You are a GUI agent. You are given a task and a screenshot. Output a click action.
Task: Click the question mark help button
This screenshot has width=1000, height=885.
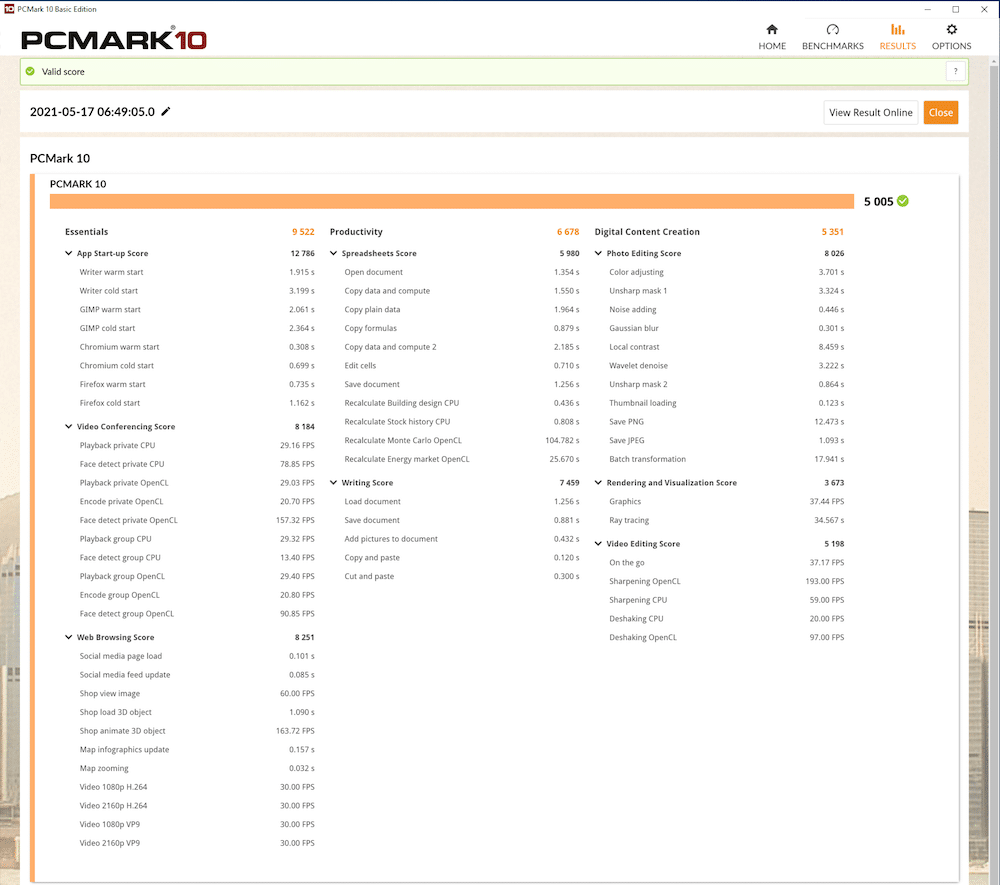pos(955,71)
